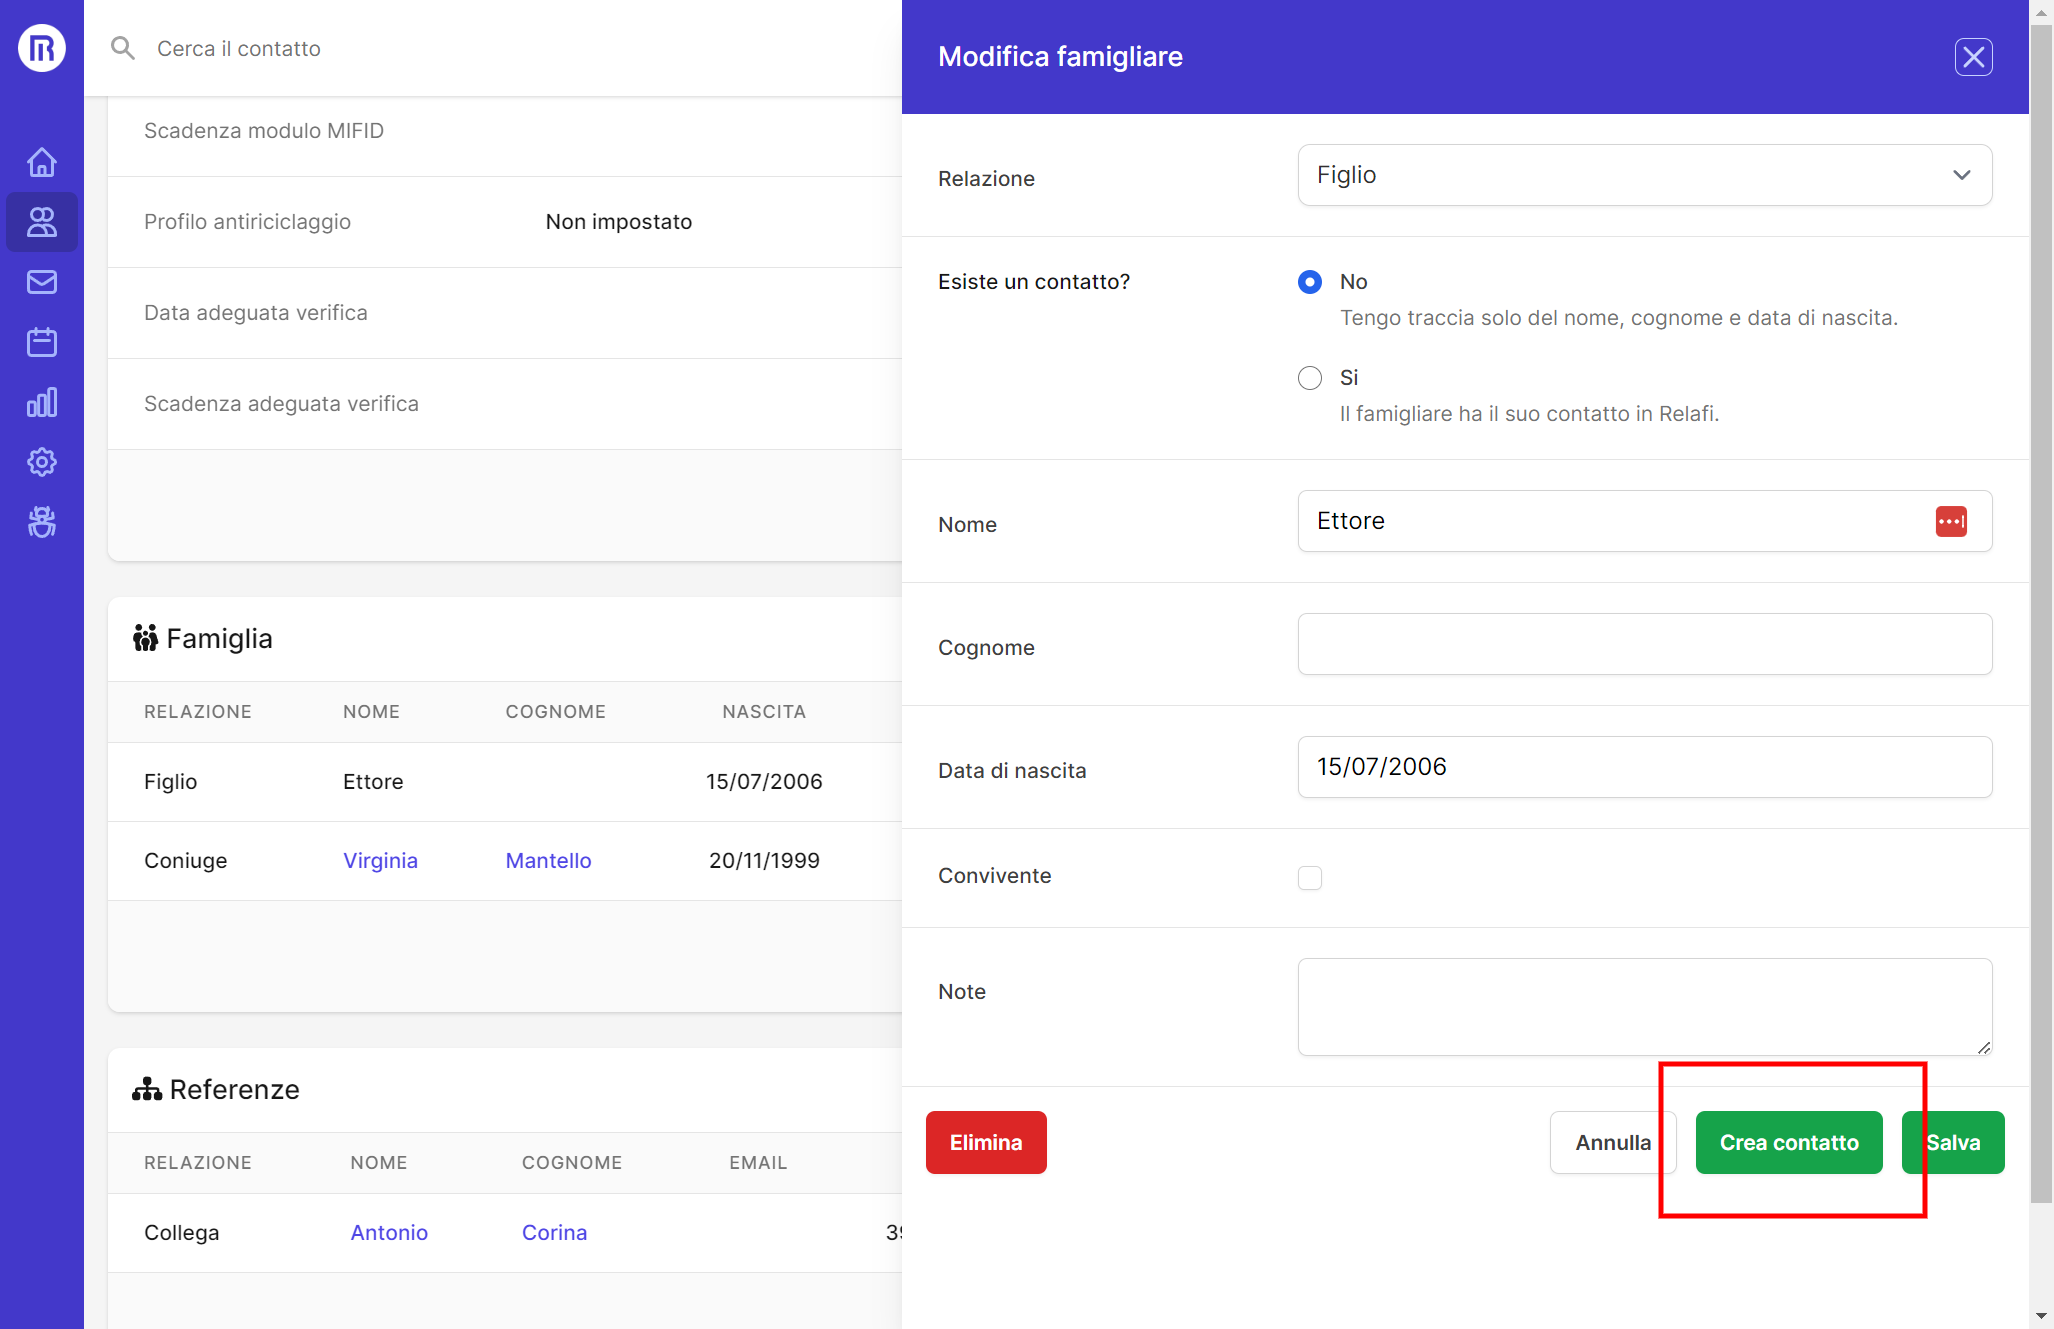This screenshot has width=2054, height=1329.
Task: Open the mail envelope sidebar icon
Action: click(x=42, y=282)
